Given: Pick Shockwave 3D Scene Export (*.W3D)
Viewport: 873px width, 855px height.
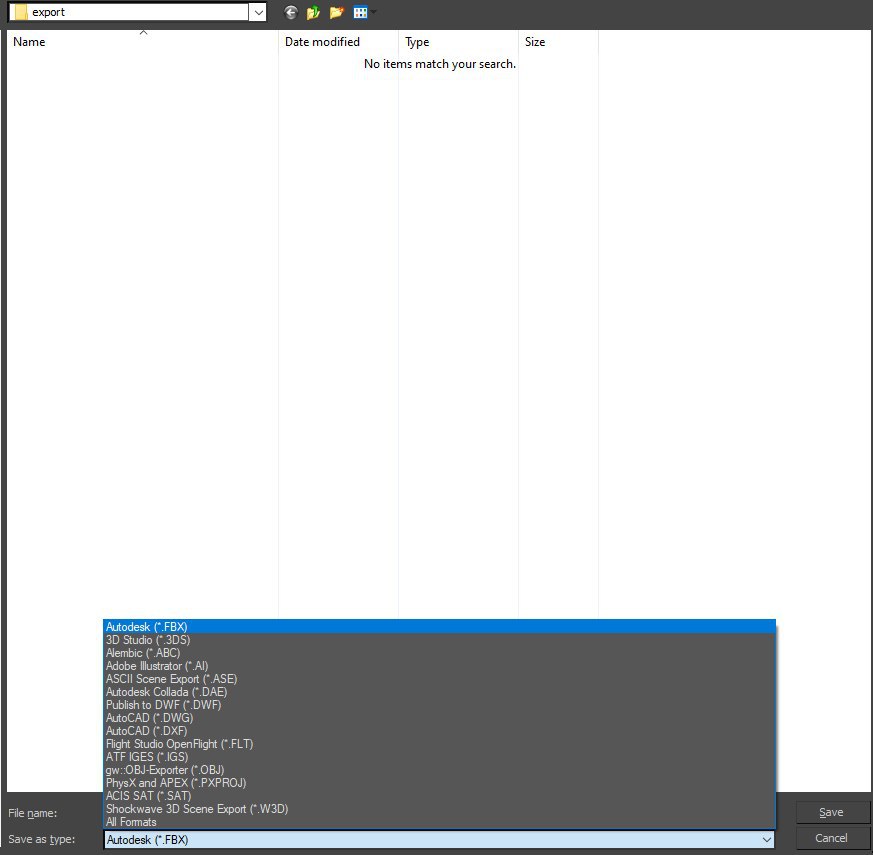Looking at the screenshot, I should coord(439,809).
